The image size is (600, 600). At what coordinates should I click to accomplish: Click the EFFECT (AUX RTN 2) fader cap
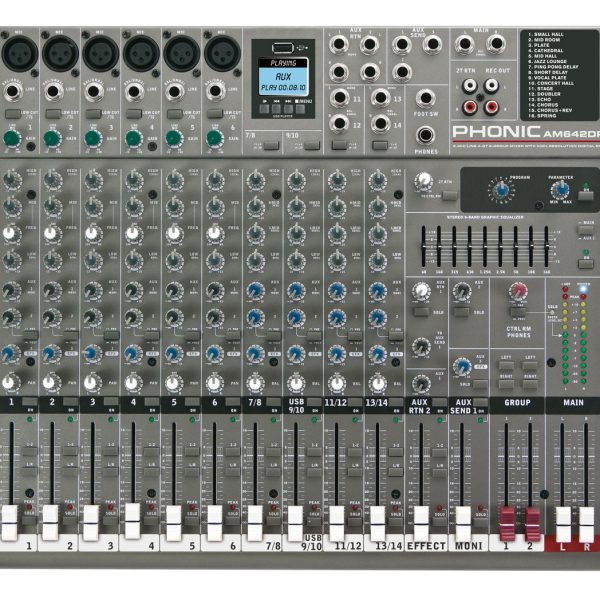pyautogui.click(x=421, y=524)
